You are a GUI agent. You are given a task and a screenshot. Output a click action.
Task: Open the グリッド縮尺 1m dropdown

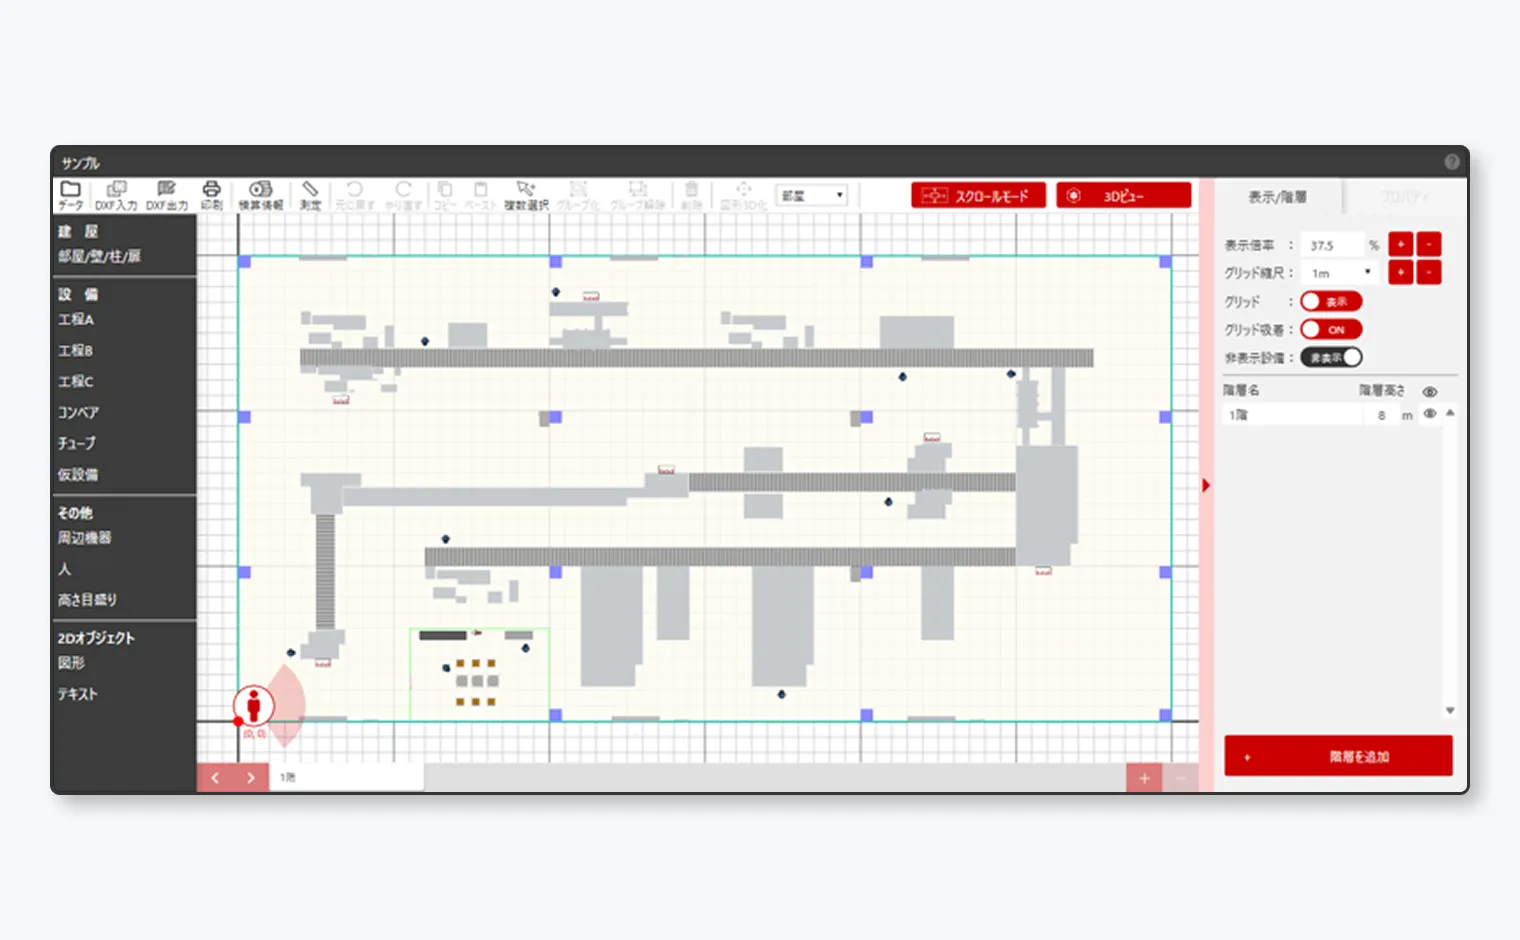[x=1340, y=273]
